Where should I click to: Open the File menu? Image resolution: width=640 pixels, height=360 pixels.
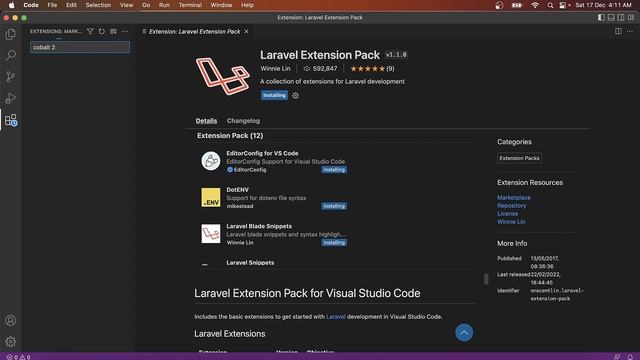click(x=52, y=5)
